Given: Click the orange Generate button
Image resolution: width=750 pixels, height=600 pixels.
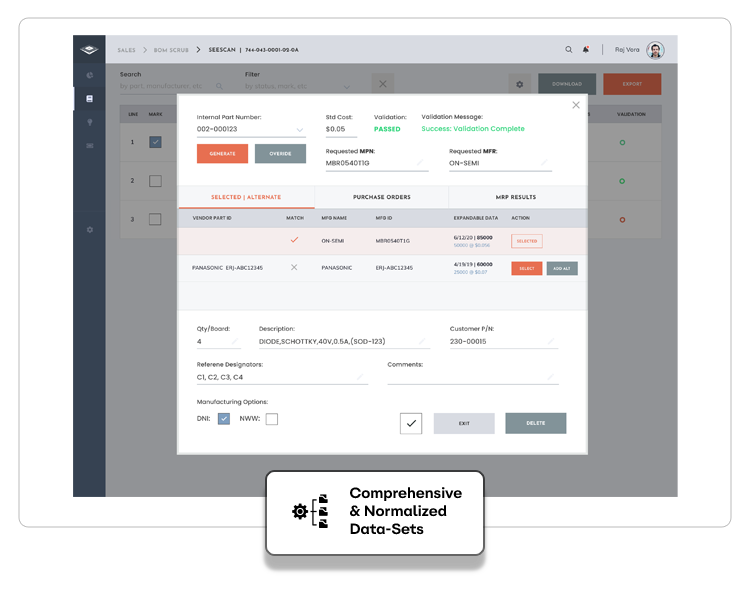Looking at the screenshot, I should coord(222,154).
